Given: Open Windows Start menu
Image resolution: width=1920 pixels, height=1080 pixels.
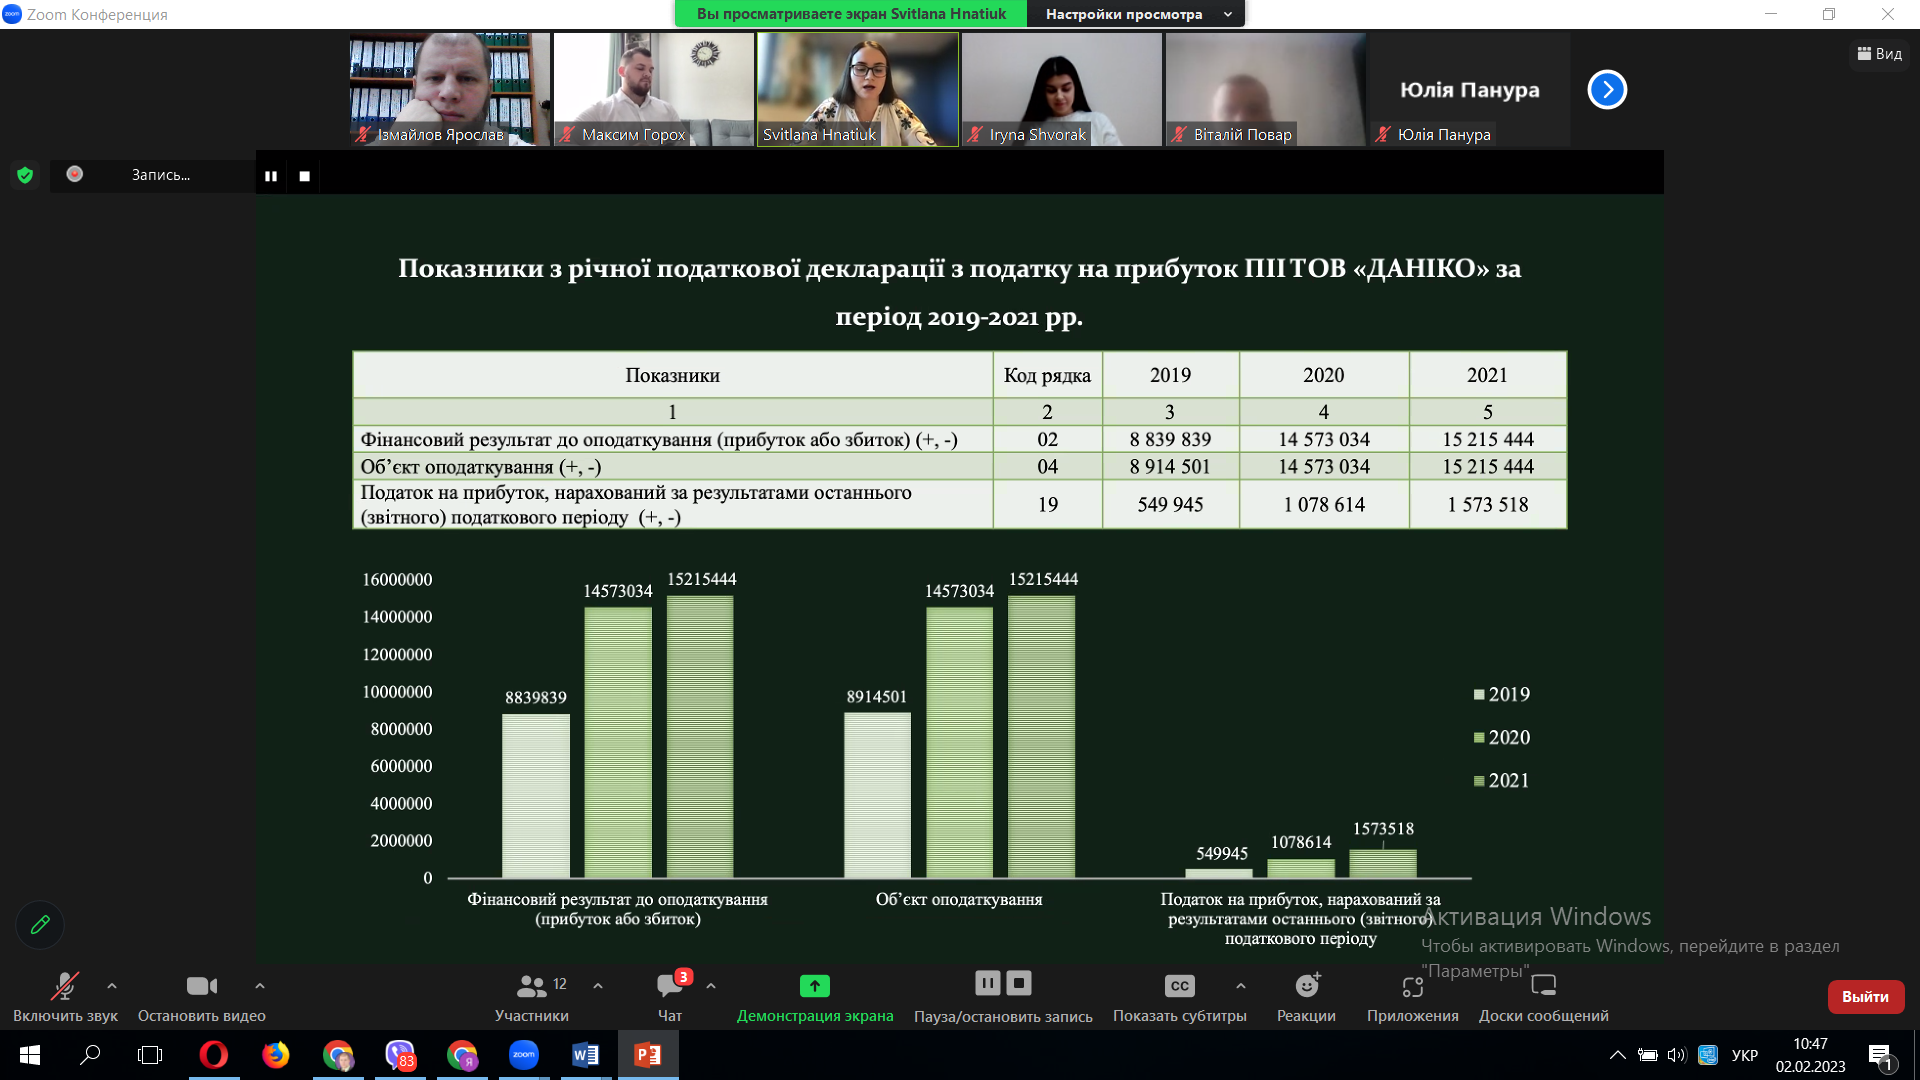Looking at the screenshot, I should point(30,1055).
